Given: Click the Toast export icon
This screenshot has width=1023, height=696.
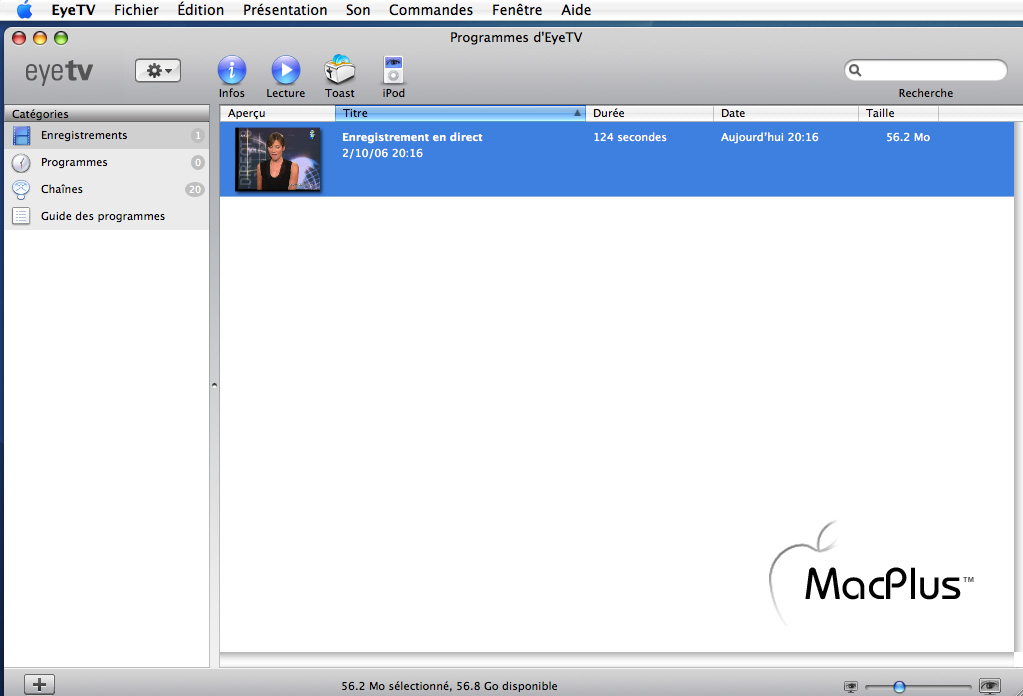Looking at the screenshot, I should pos(340,70).
